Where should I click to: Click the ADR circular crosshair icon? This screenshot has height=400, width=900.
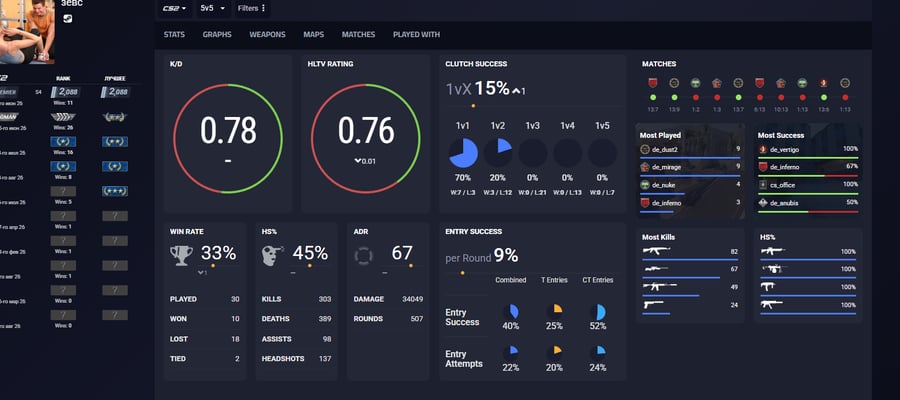(363, 256)
